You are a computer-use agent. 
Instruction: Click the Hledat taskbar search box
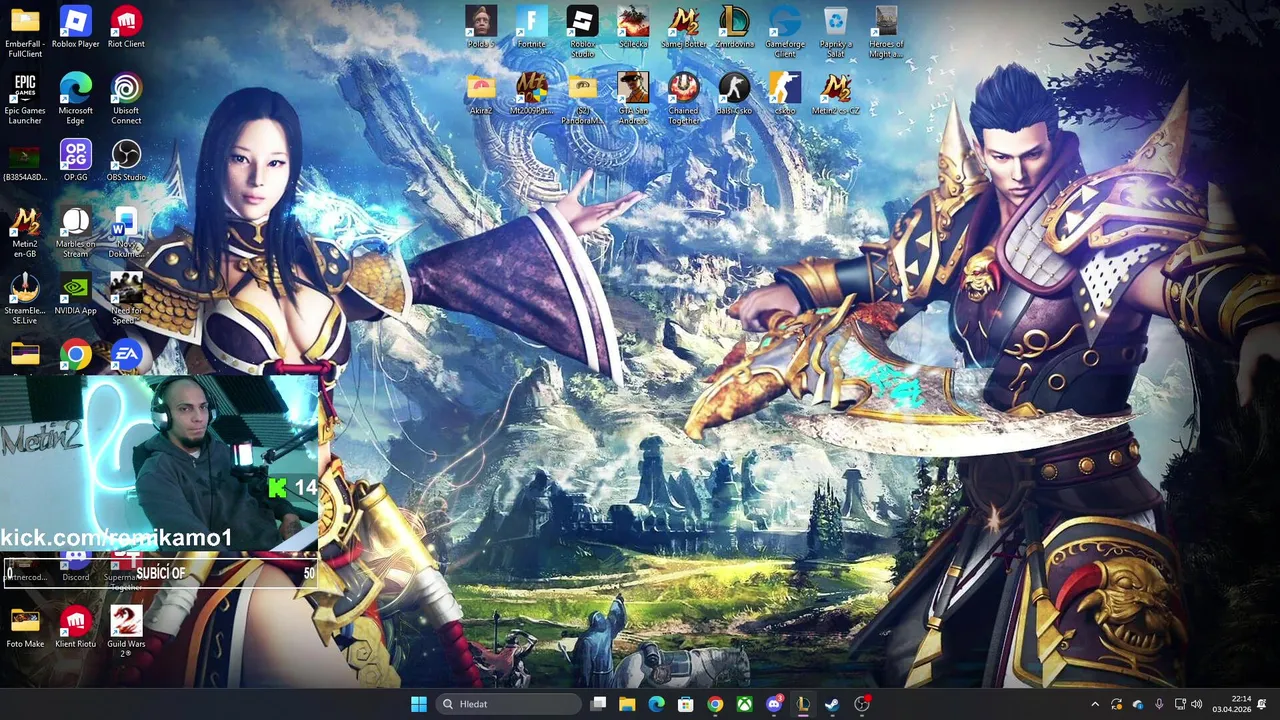(x=509, y=704)
